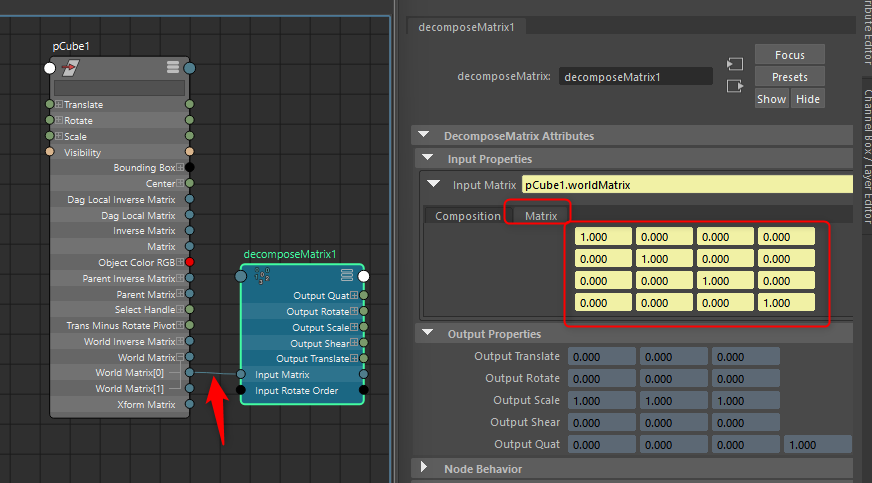Collapse the DecomposeMatrix Attributes section
This screenshot has width=872, height=483.
pyautogui.click(x=424, y=135)
